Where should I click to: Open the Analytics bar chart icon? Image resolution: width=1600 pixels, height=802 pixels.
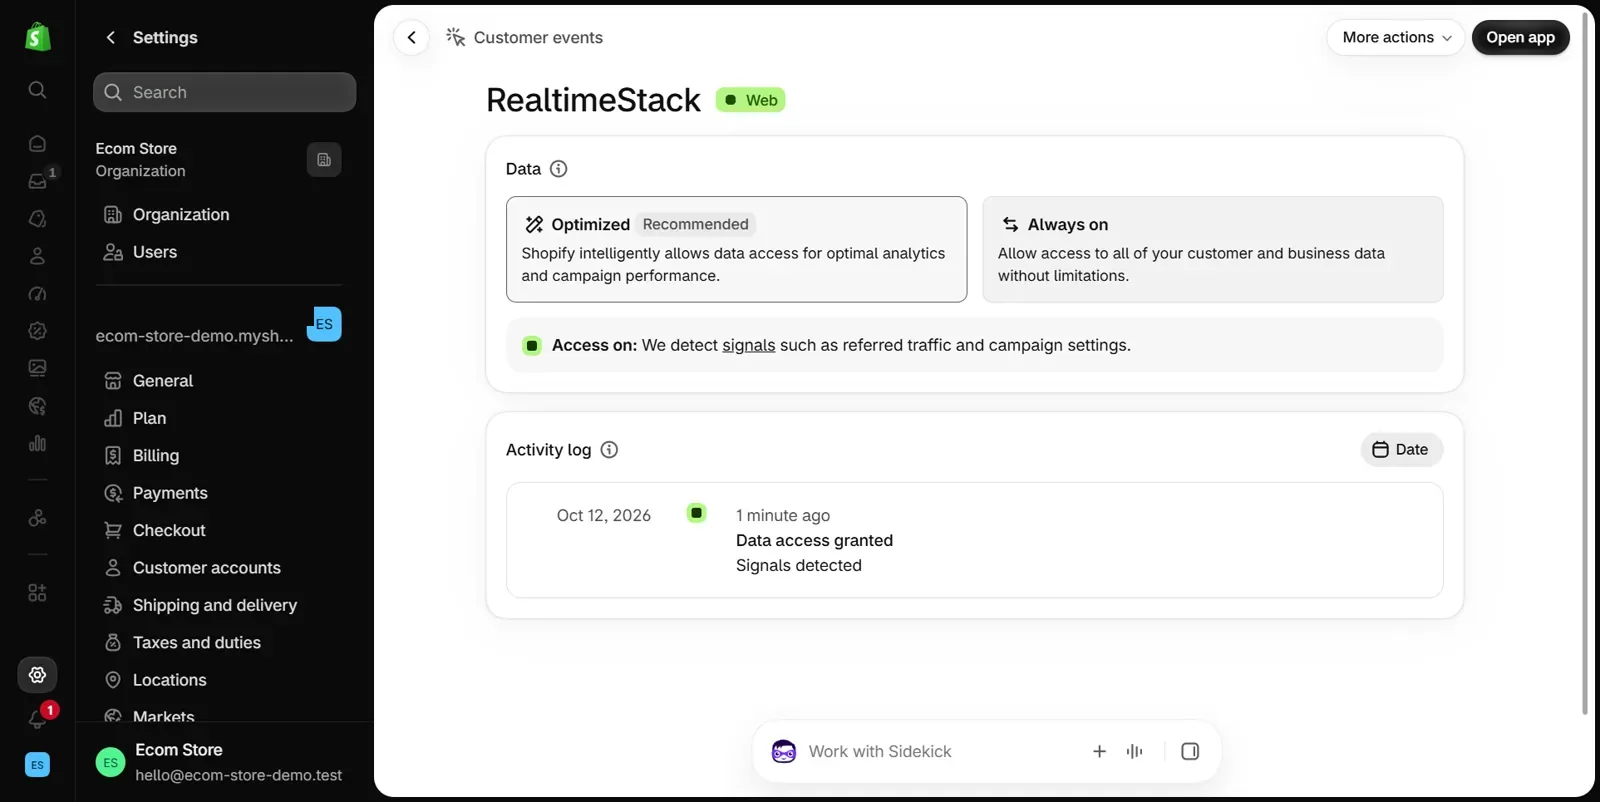point(37,443)
